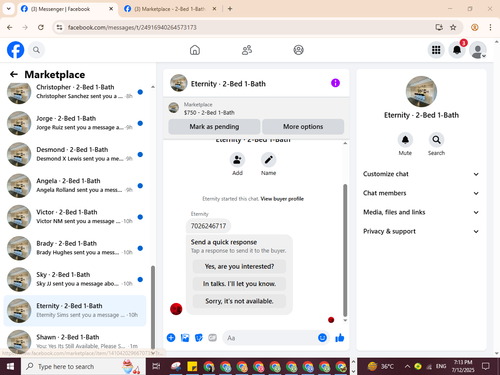Open the Windows Start menu

click(x=10, y=367)
